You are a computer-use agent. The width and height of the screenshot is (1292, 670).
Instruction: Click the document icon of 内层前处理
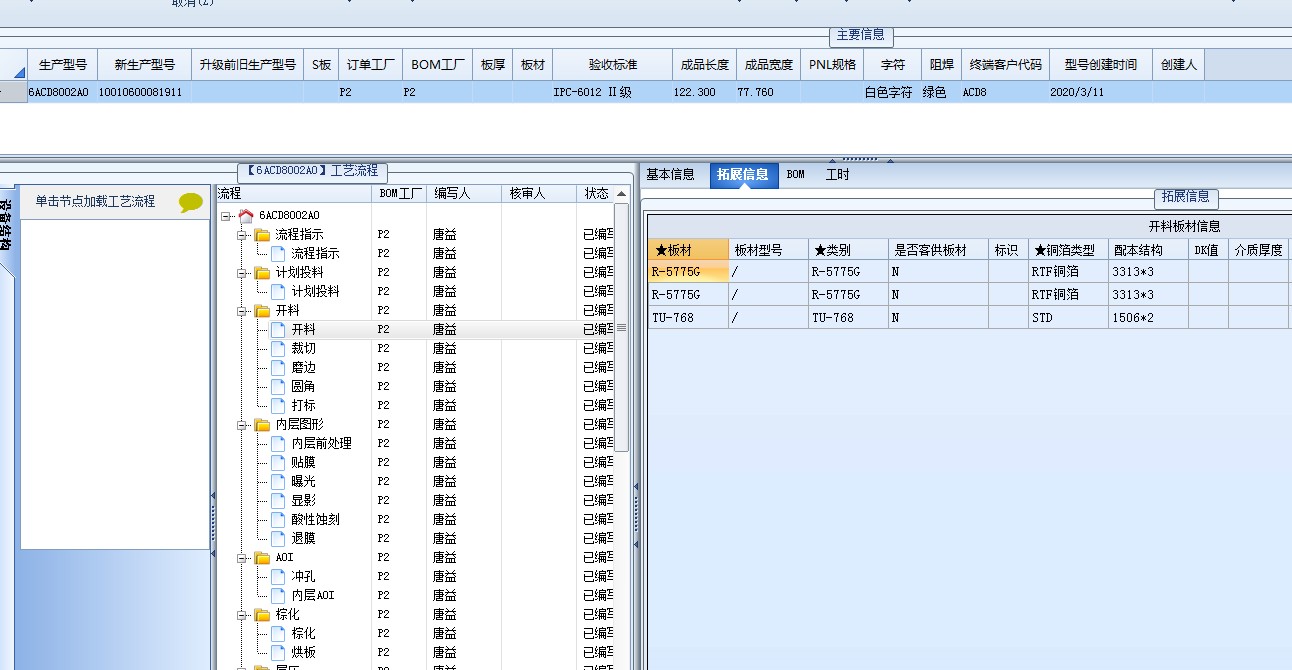pos(278,443)
